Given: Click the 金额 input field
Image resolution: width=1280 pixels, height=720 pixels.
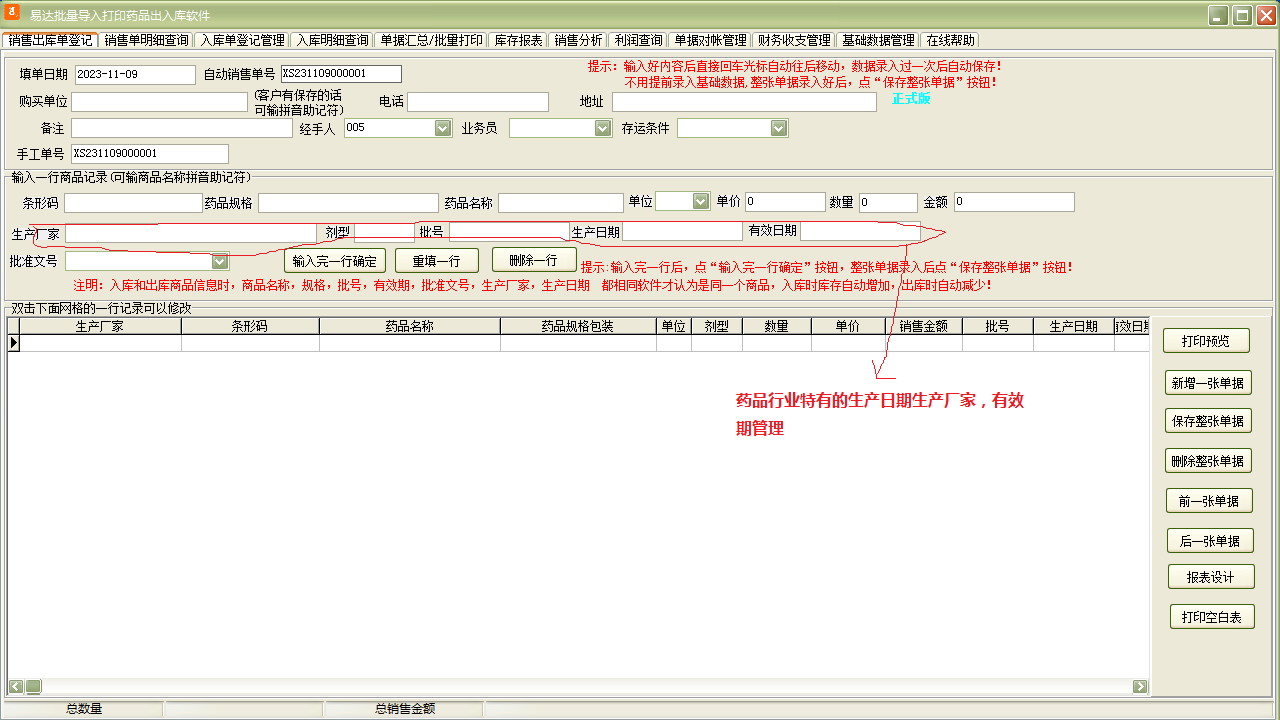Looking at the screenshot, I should (1014, 202).
